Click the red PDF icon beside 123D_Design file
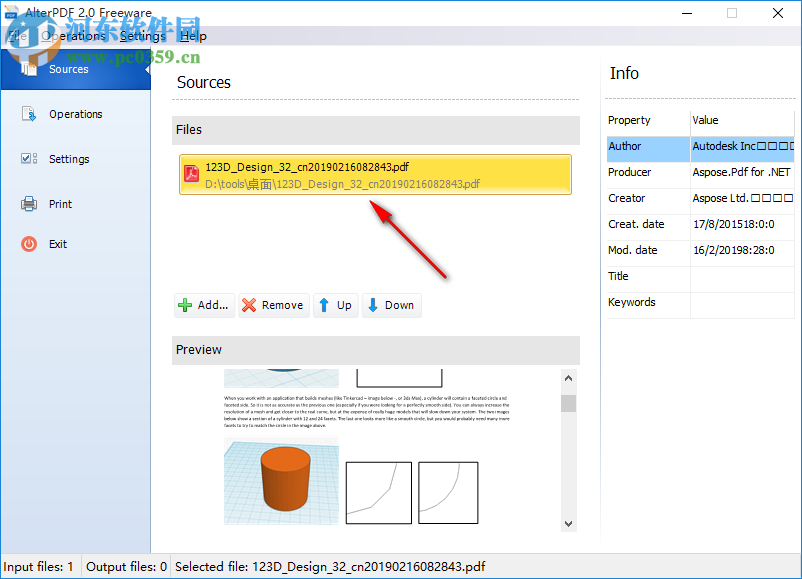 point(190,172)
